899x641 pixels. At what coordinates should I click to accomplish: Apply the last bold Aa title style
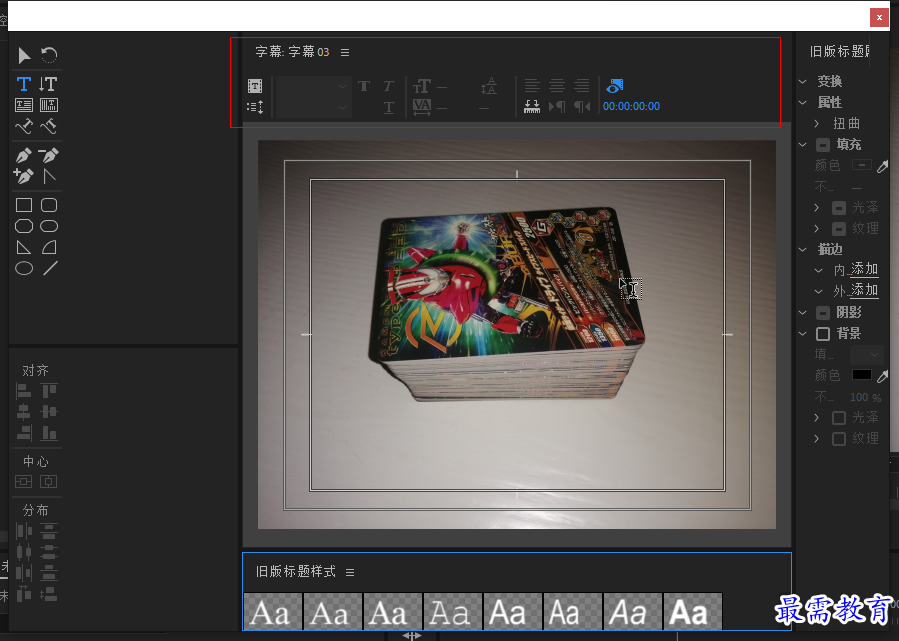(x=693, y=611)
